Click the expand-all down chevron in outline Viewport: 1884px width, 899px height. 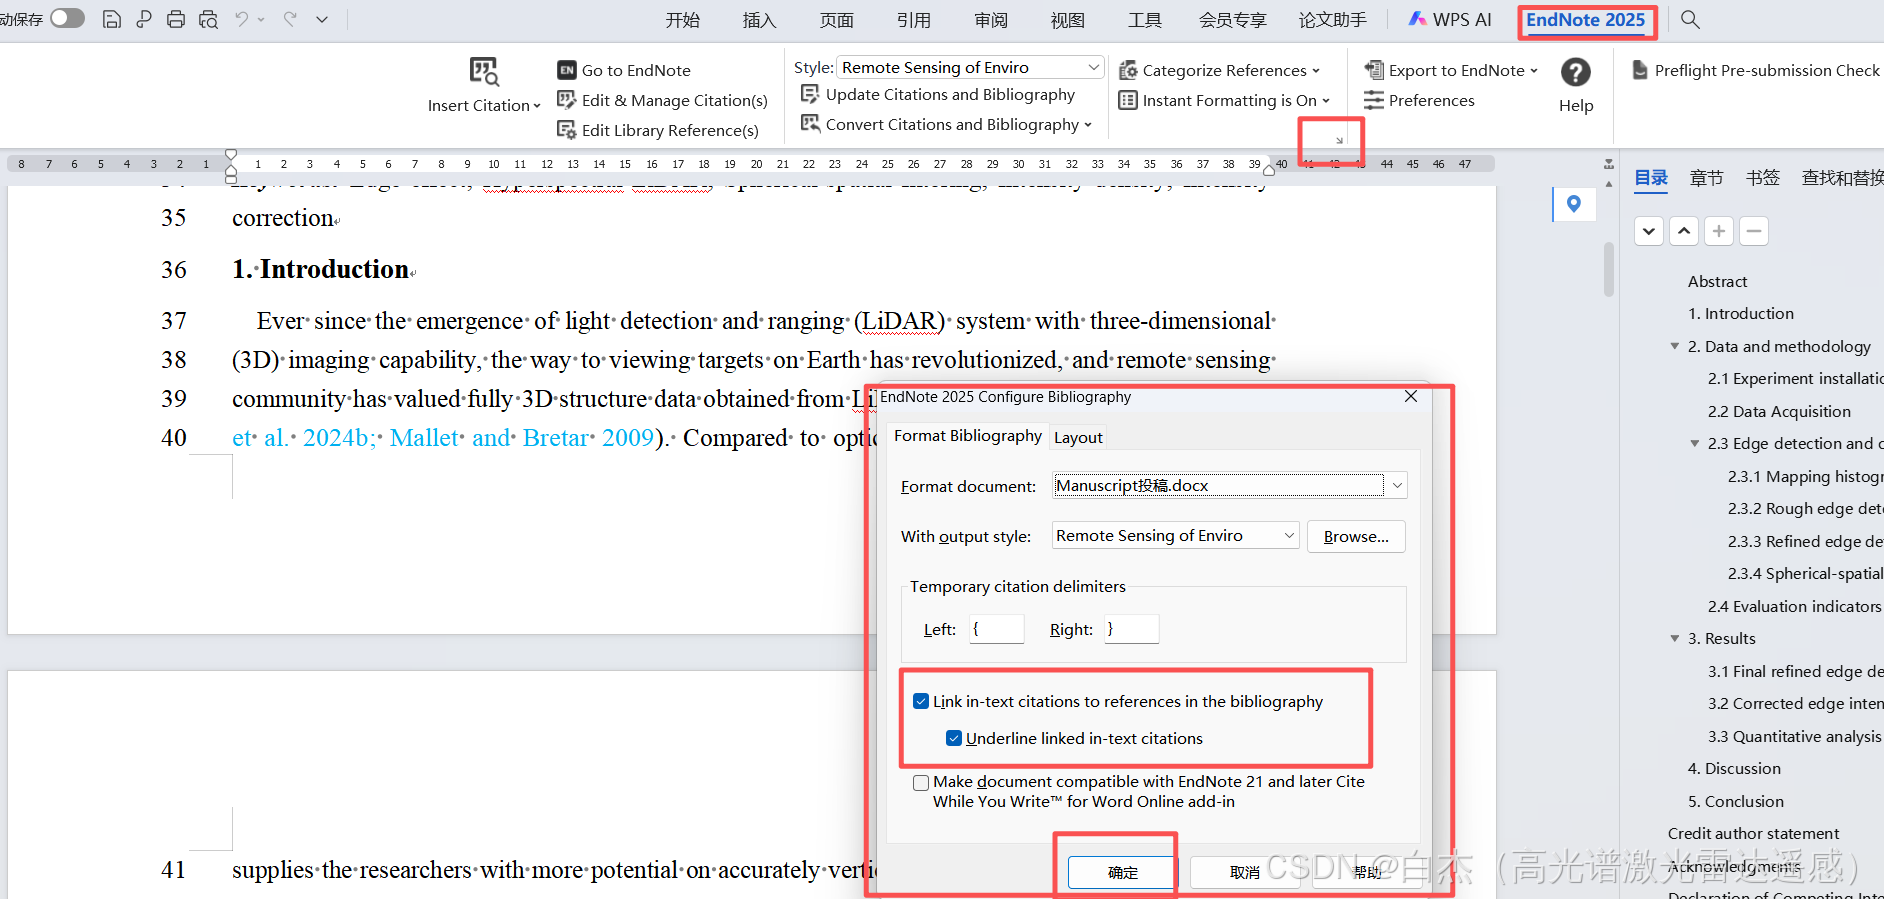tap(1649, 231)
